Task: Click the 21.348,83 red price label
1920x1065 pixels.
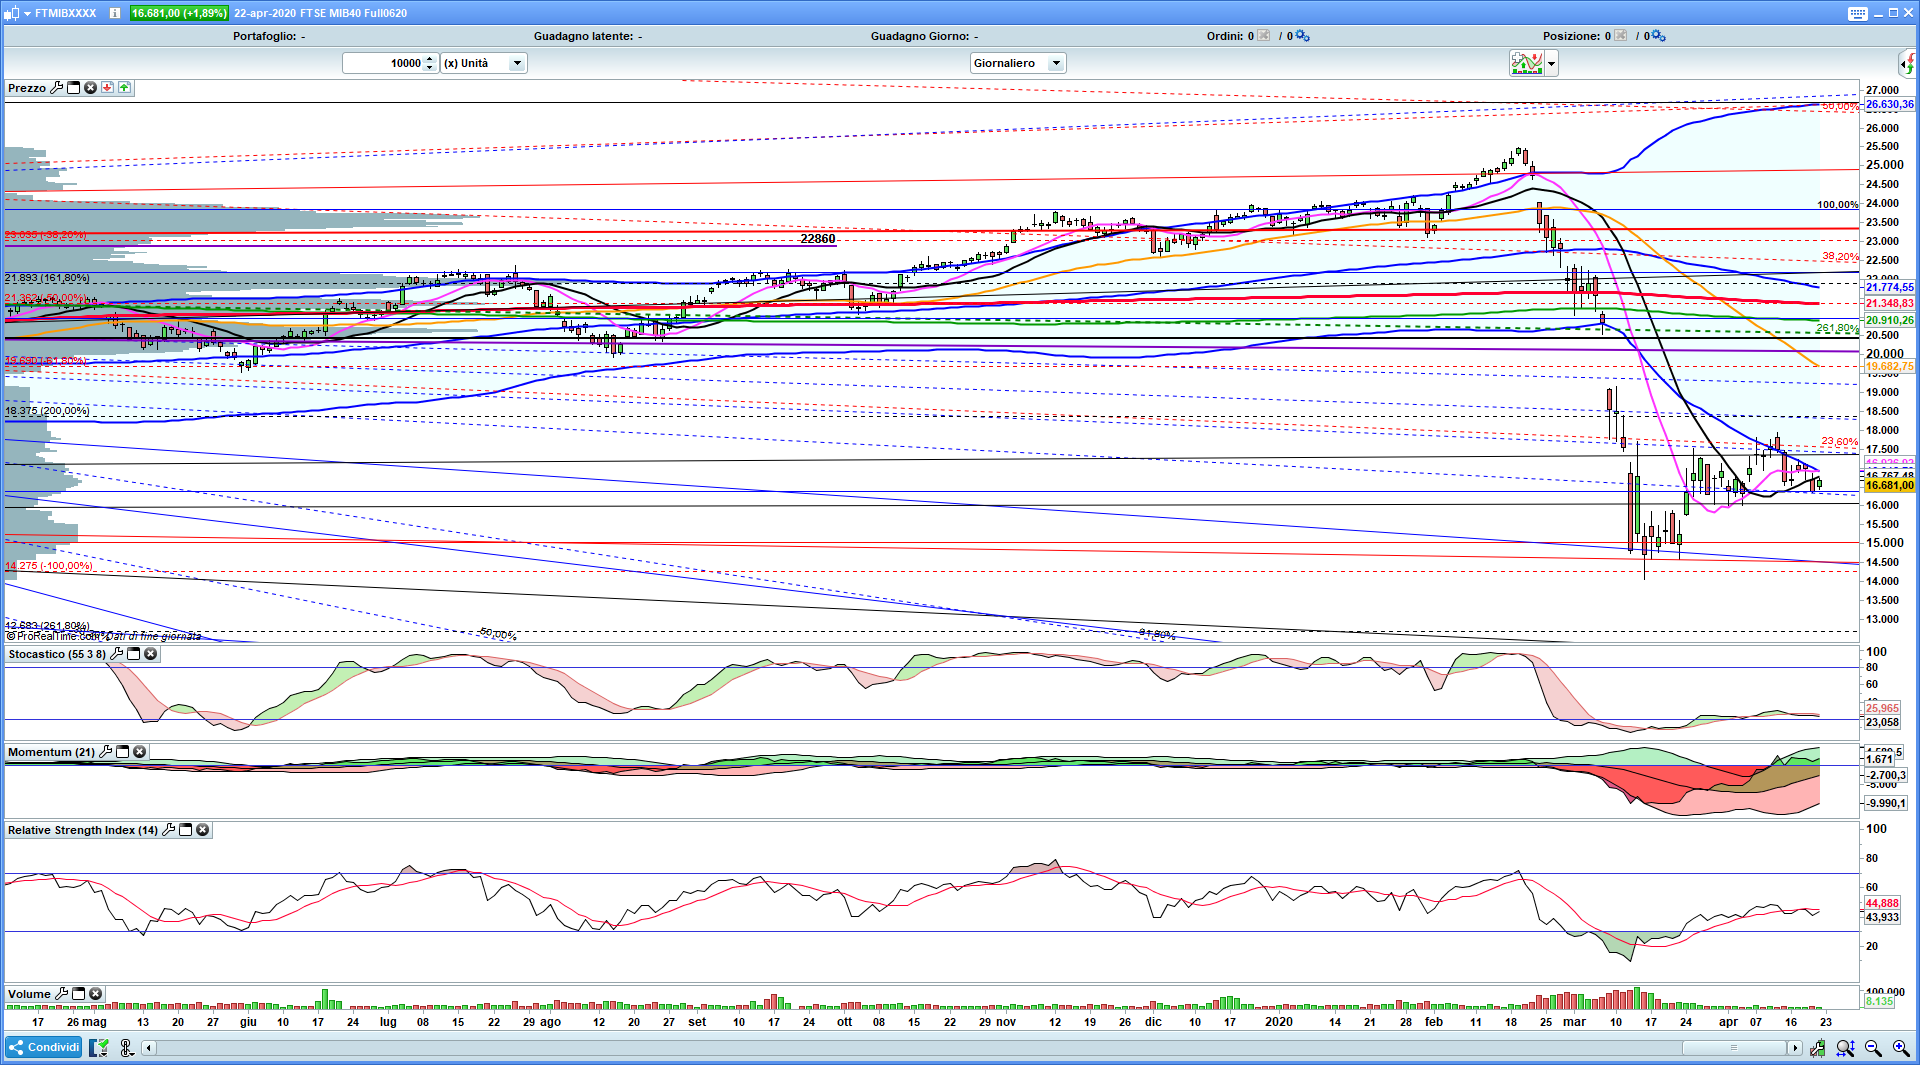Action: click(x=1889, y=303)
